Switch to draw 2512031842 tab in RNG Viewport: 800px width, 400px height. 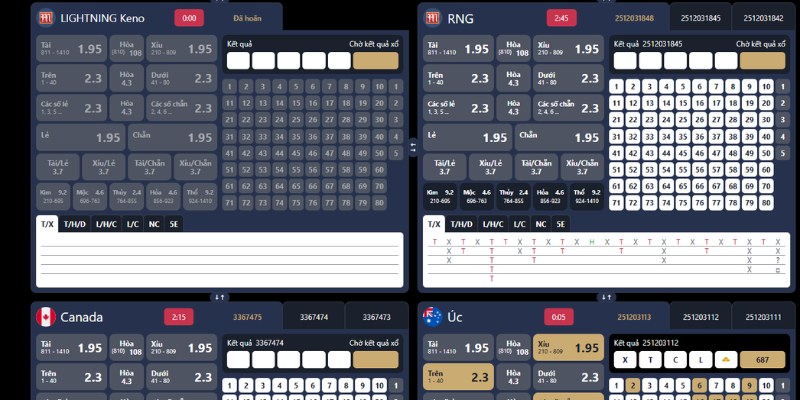click(763, 18)
